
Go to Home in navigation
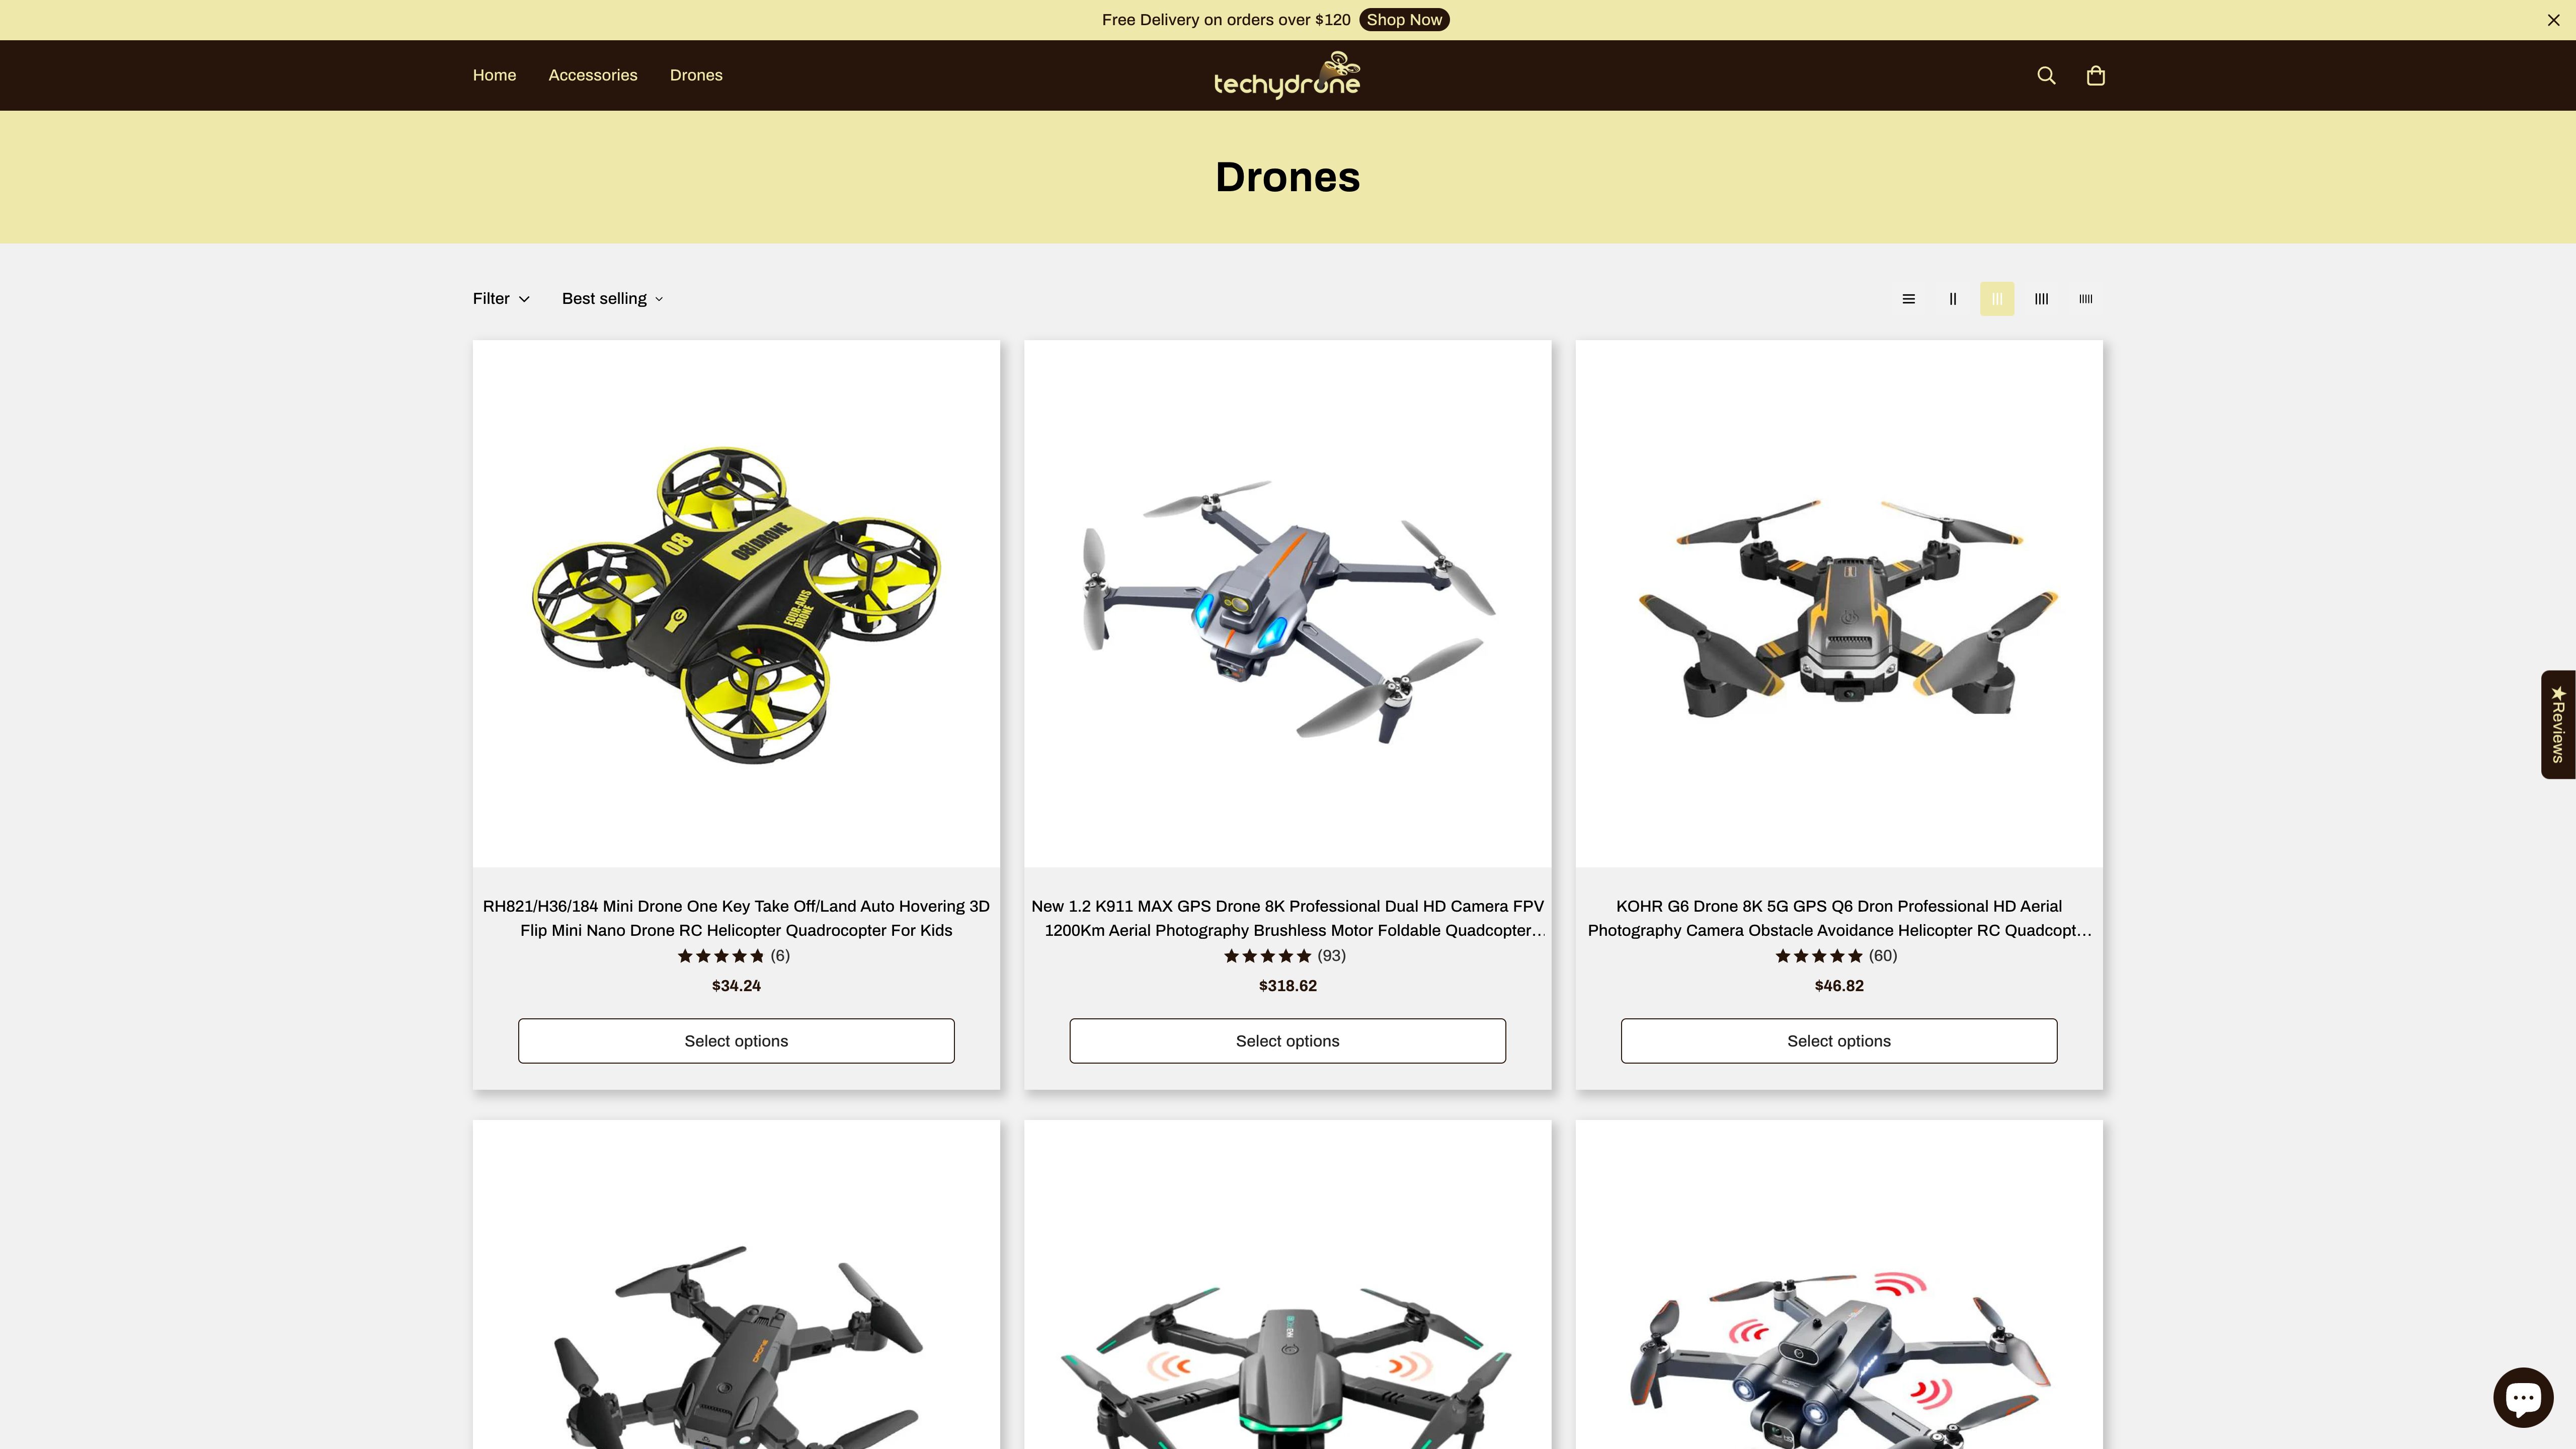494,76
